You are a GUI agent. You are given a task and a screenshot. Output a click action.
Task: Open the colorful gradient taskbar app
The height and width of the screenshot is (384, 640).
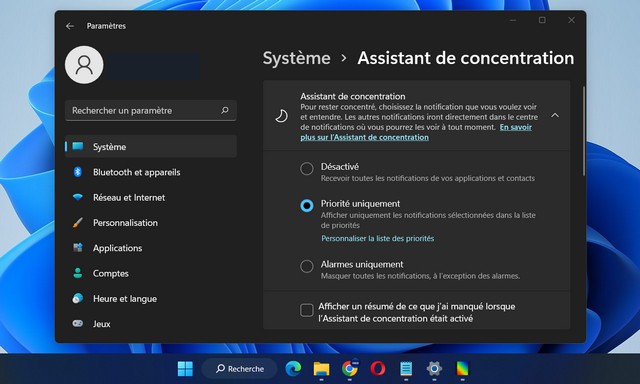point(462,369)
